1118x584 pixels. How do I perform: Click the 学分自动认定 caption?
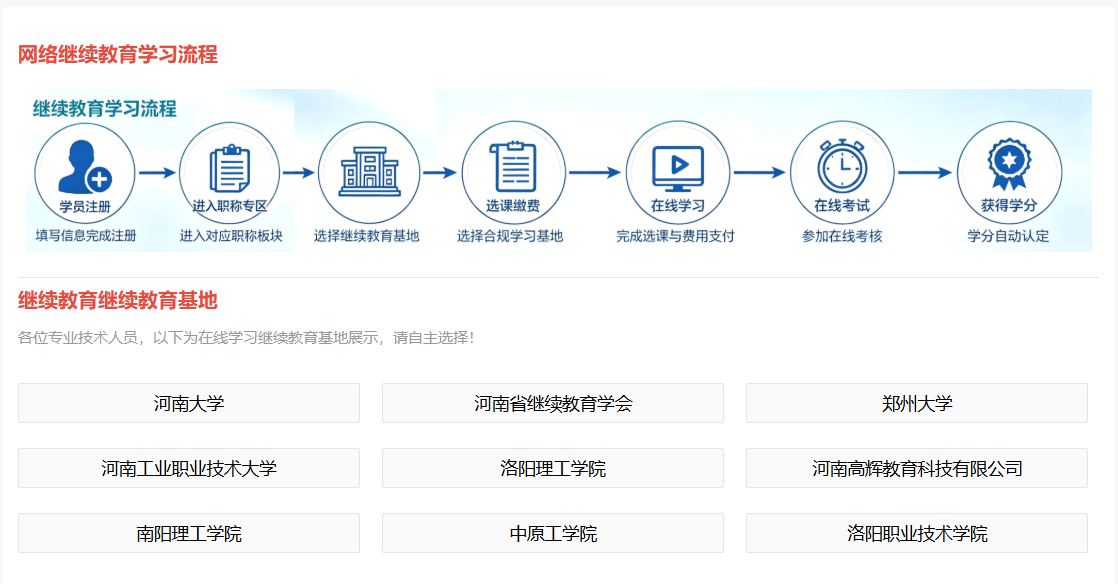coord(1008,236)
